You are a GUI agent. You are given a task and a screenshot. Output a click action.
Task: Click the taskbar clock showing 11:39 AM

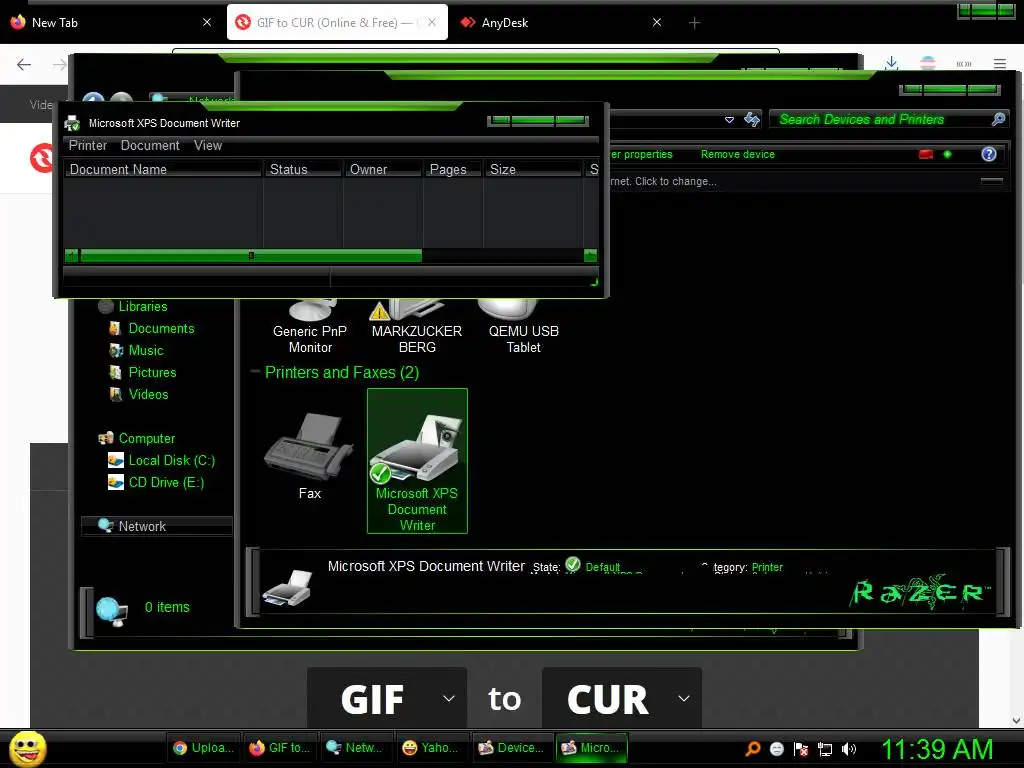pos(937,749)
